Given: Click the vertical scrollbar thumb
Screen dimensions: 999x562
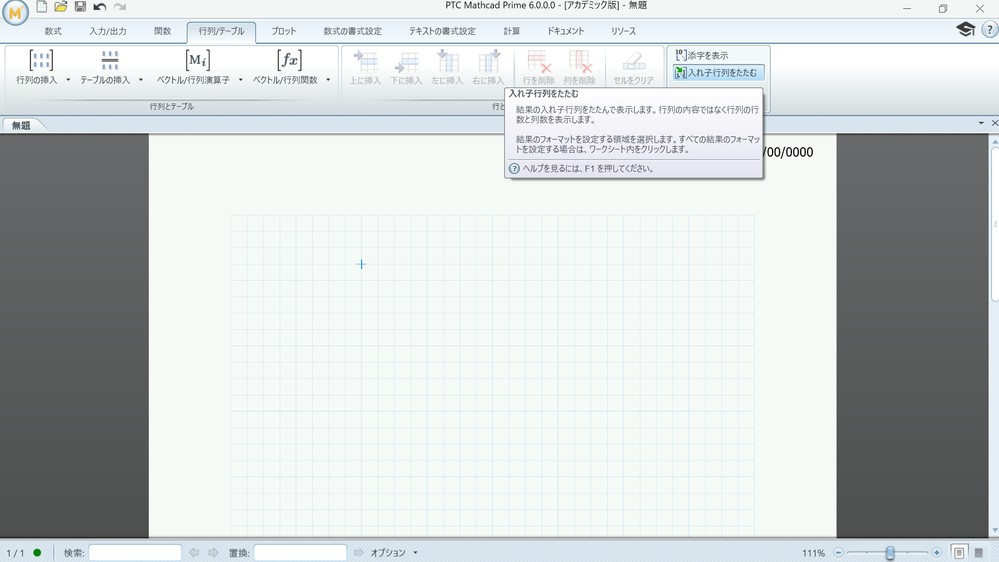Looking at the screenshot, I should (995, 224).
